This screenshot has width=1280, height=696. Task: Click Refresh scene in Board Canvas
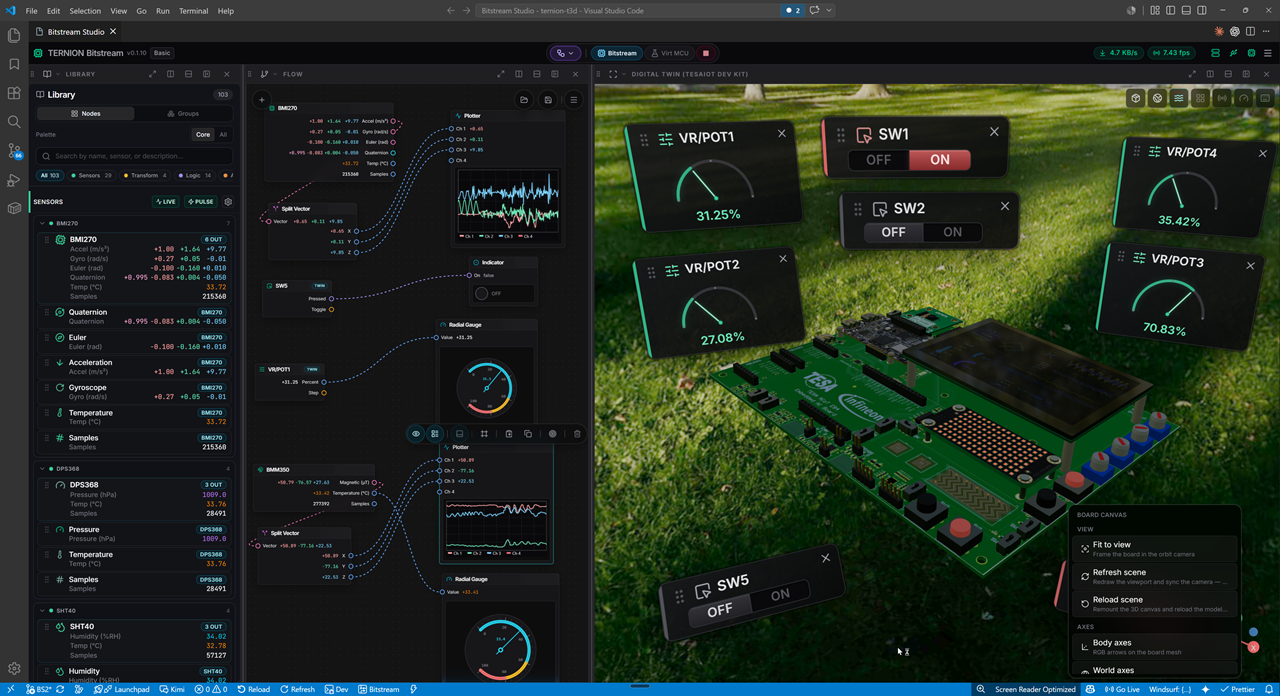(1155, 576)
